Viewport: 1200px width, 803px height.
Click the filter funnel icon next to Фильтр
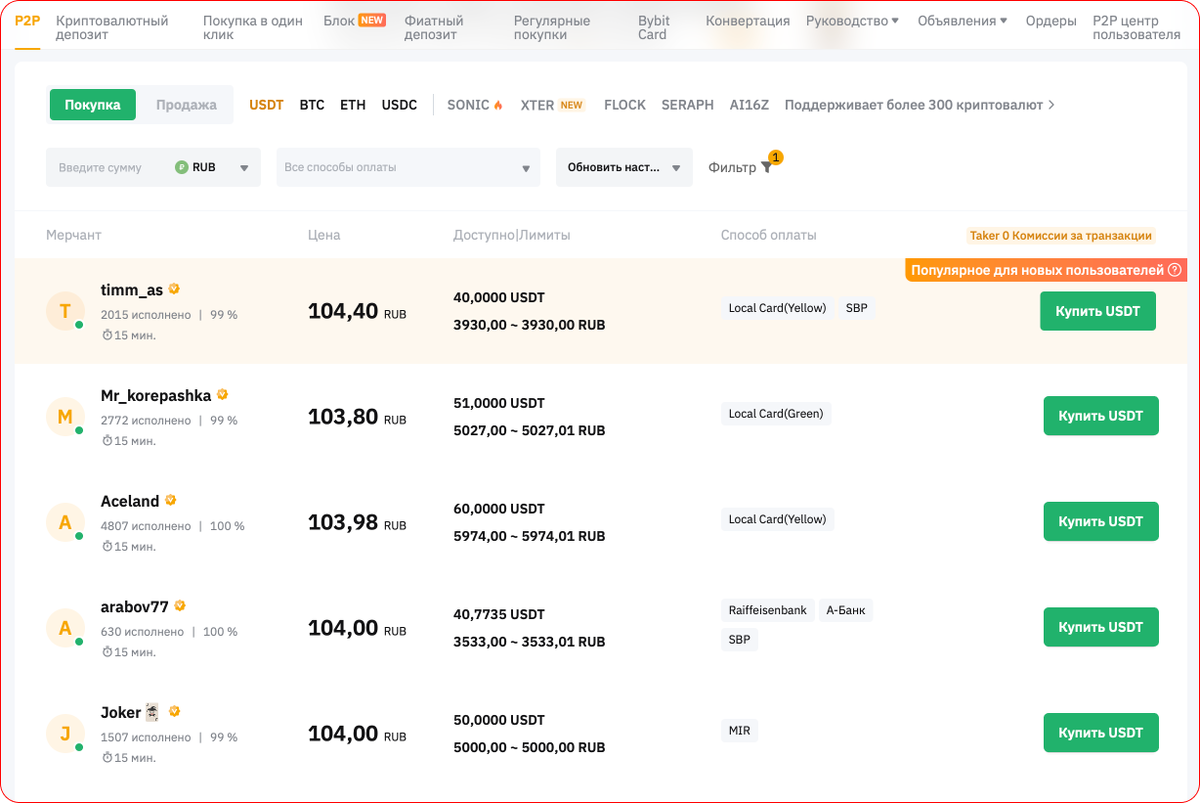coord(766,168)
